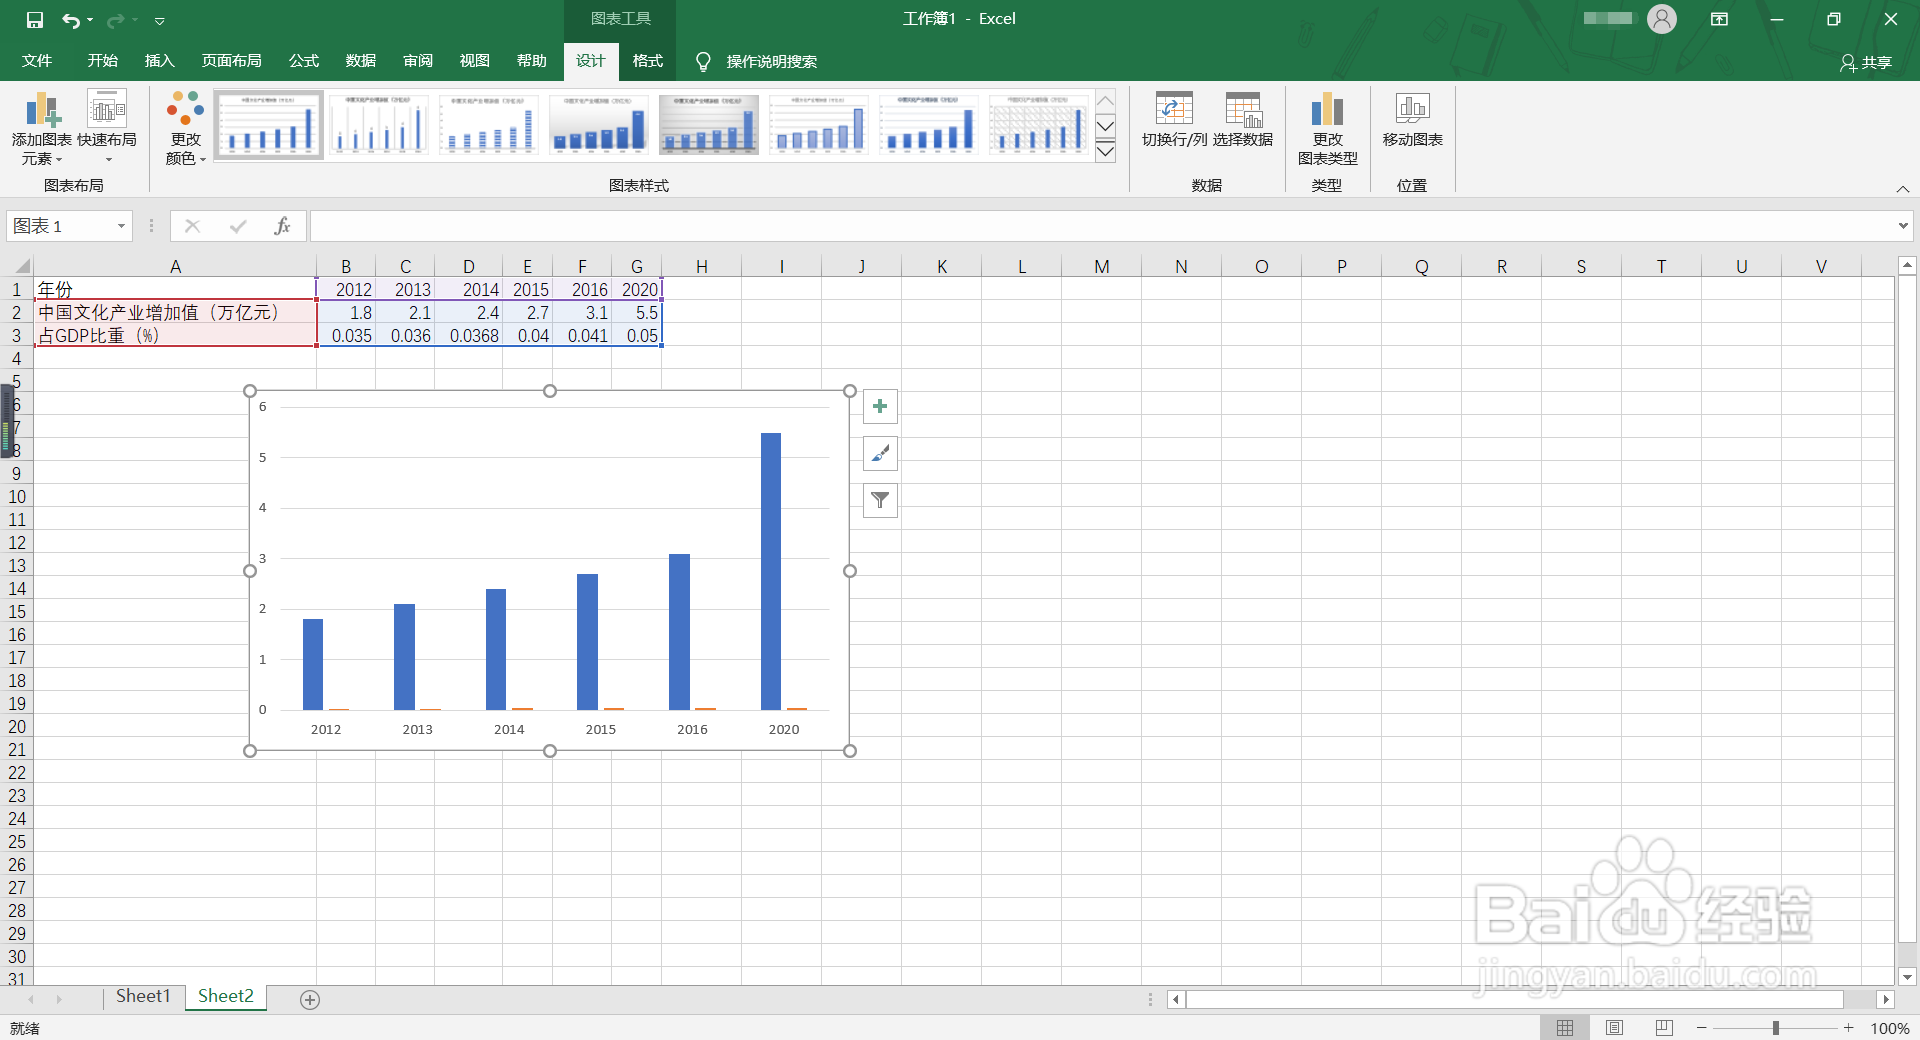Click the Save icon in quick access toolbar
The width and height of the screenshot is (1920, 1040).
pos(35,20)
